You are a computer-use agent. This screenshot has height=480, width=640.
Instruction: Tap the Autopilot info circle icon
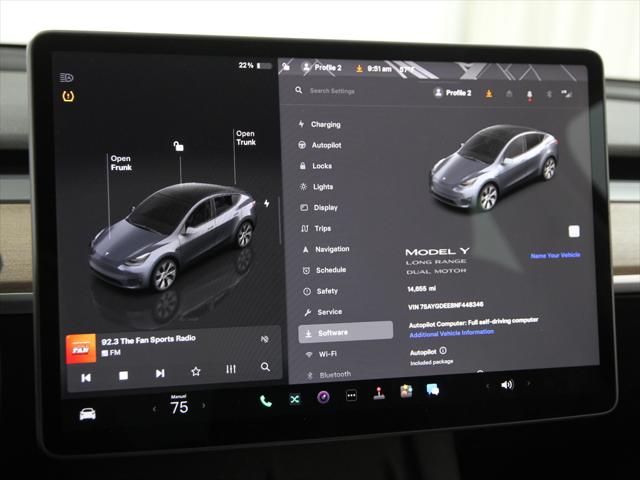pyautogui.click(x=443, y=350)
